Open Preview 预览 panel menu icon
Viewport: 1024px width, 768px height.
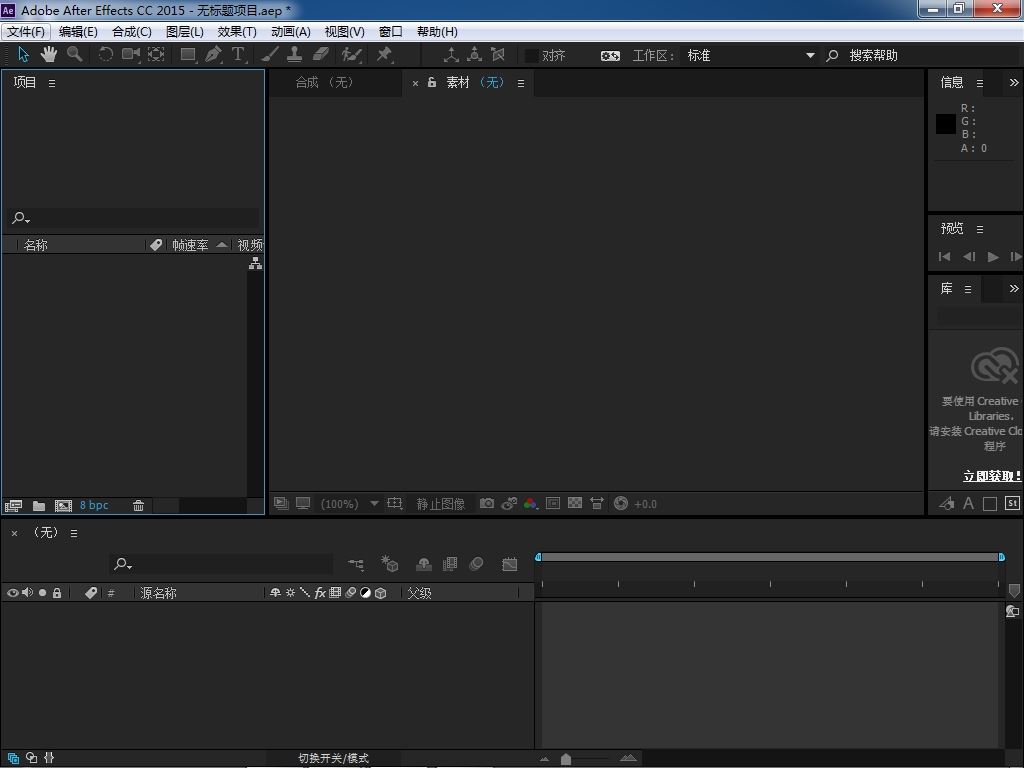coord(980,229)
